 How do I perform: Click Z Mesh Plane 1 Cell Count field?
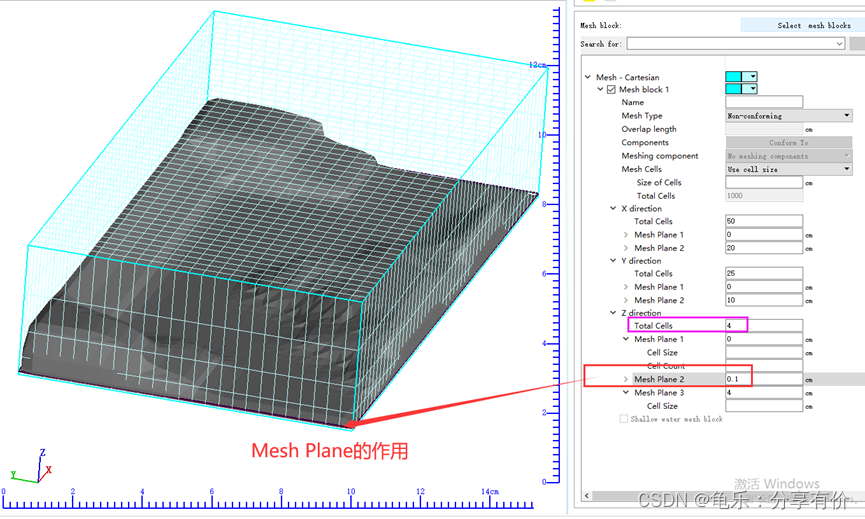pos(764,366)
